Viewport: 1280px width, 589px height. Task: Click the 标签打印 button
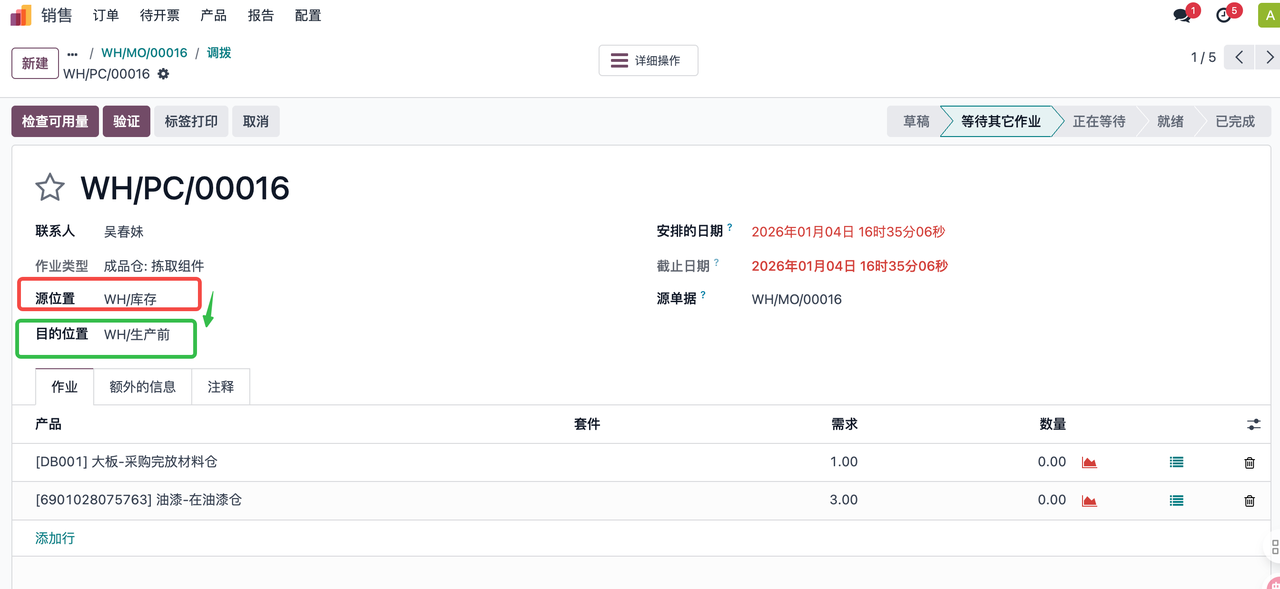191,121
